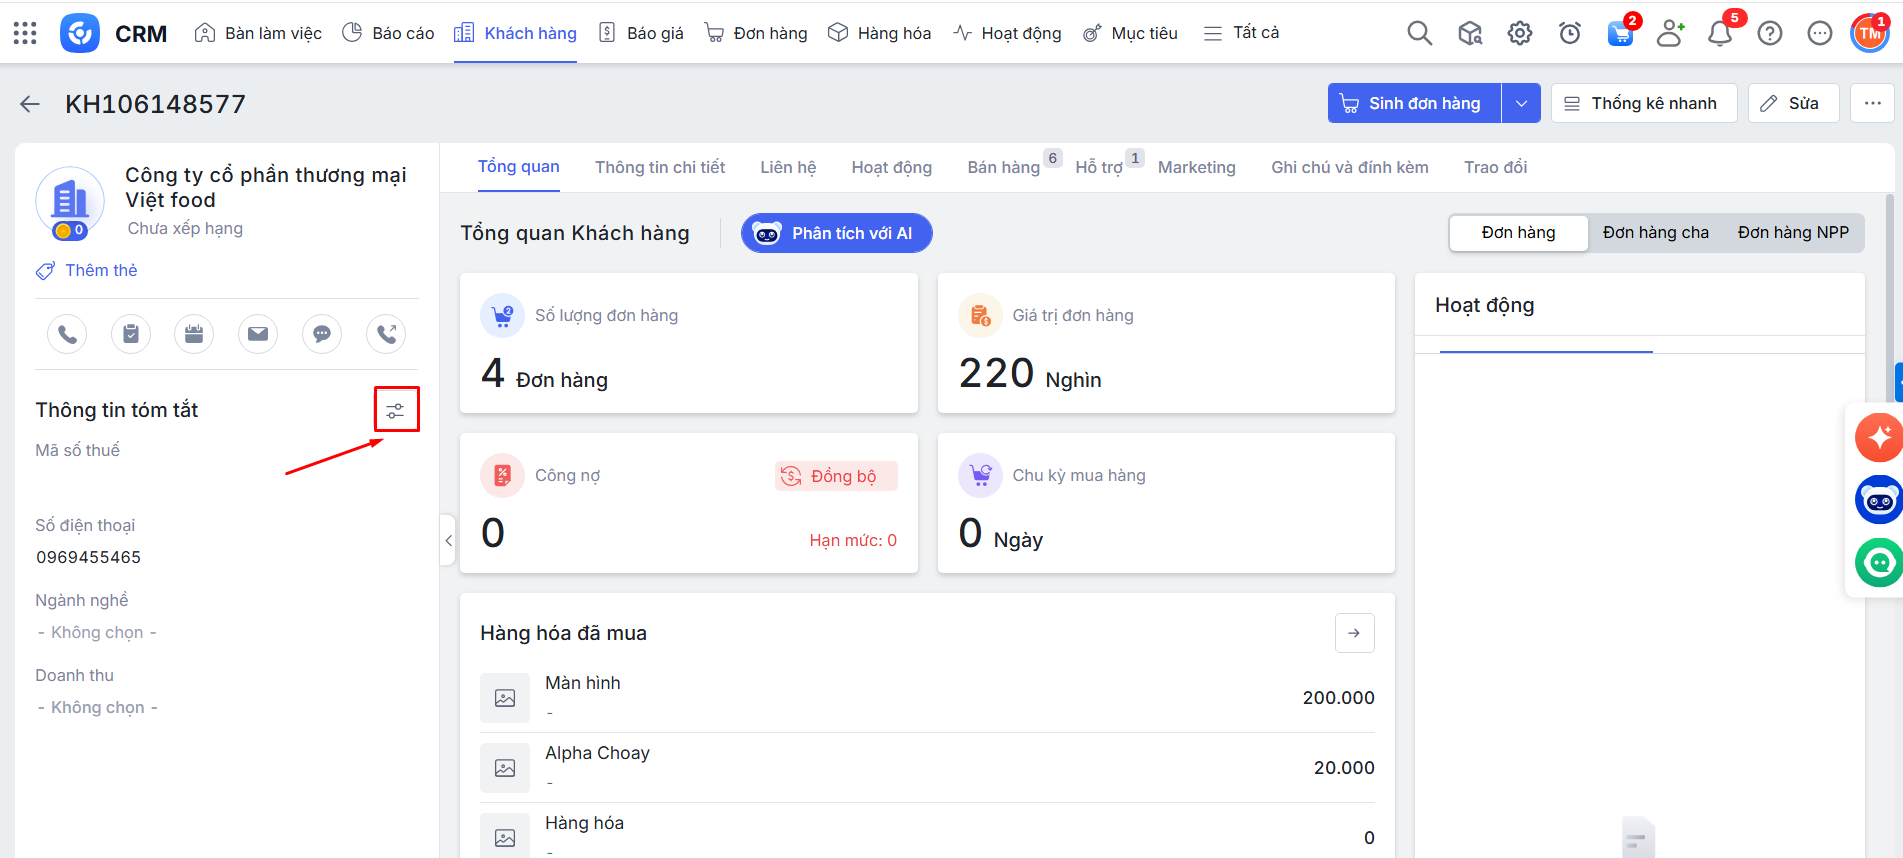Open the Tất cả menu list
Image resolution: width=1903 pixels, height=858 pixels.
[1241, 33]
